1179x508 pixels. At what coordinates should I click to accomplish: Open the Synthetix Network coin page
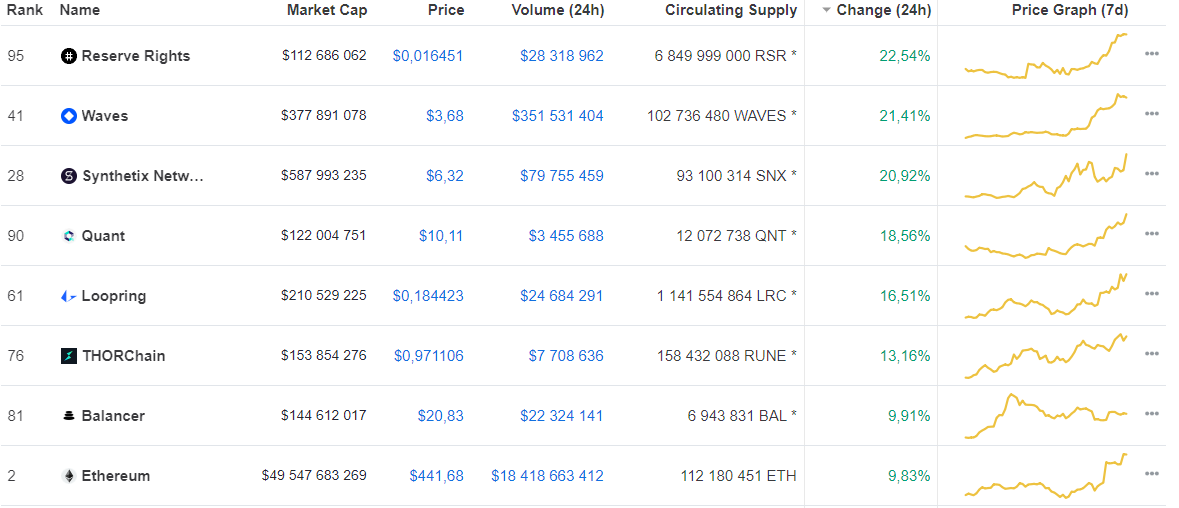[x=143, y=176]
